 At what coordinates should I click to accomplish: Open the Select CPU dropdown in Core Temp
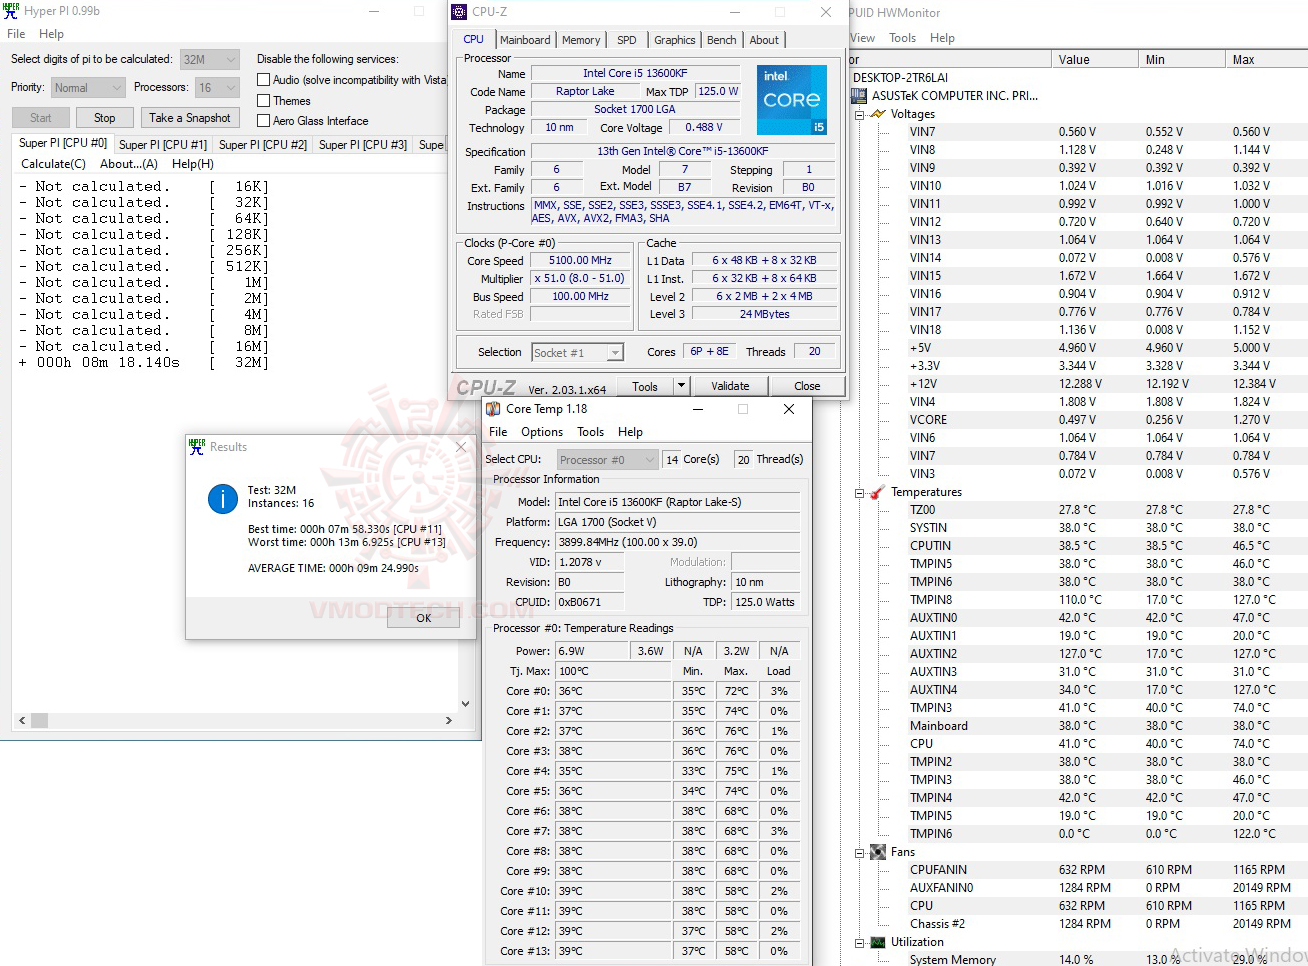click(607, 460)
